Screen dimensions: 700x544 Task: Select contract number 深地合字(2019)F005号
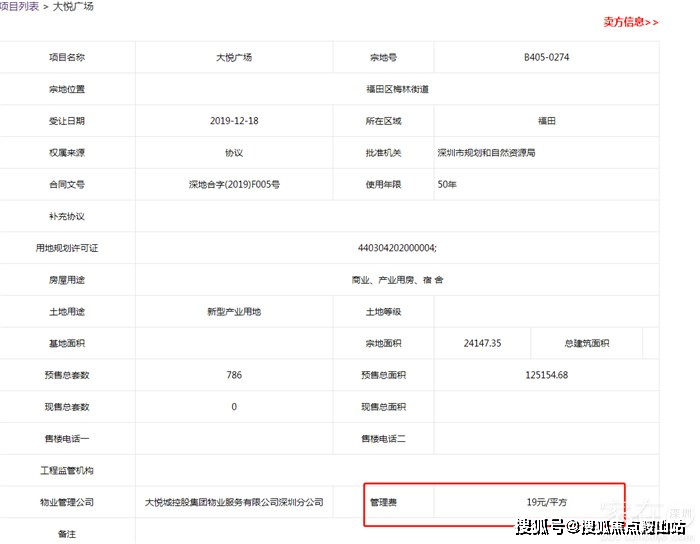tap(234, 184)
